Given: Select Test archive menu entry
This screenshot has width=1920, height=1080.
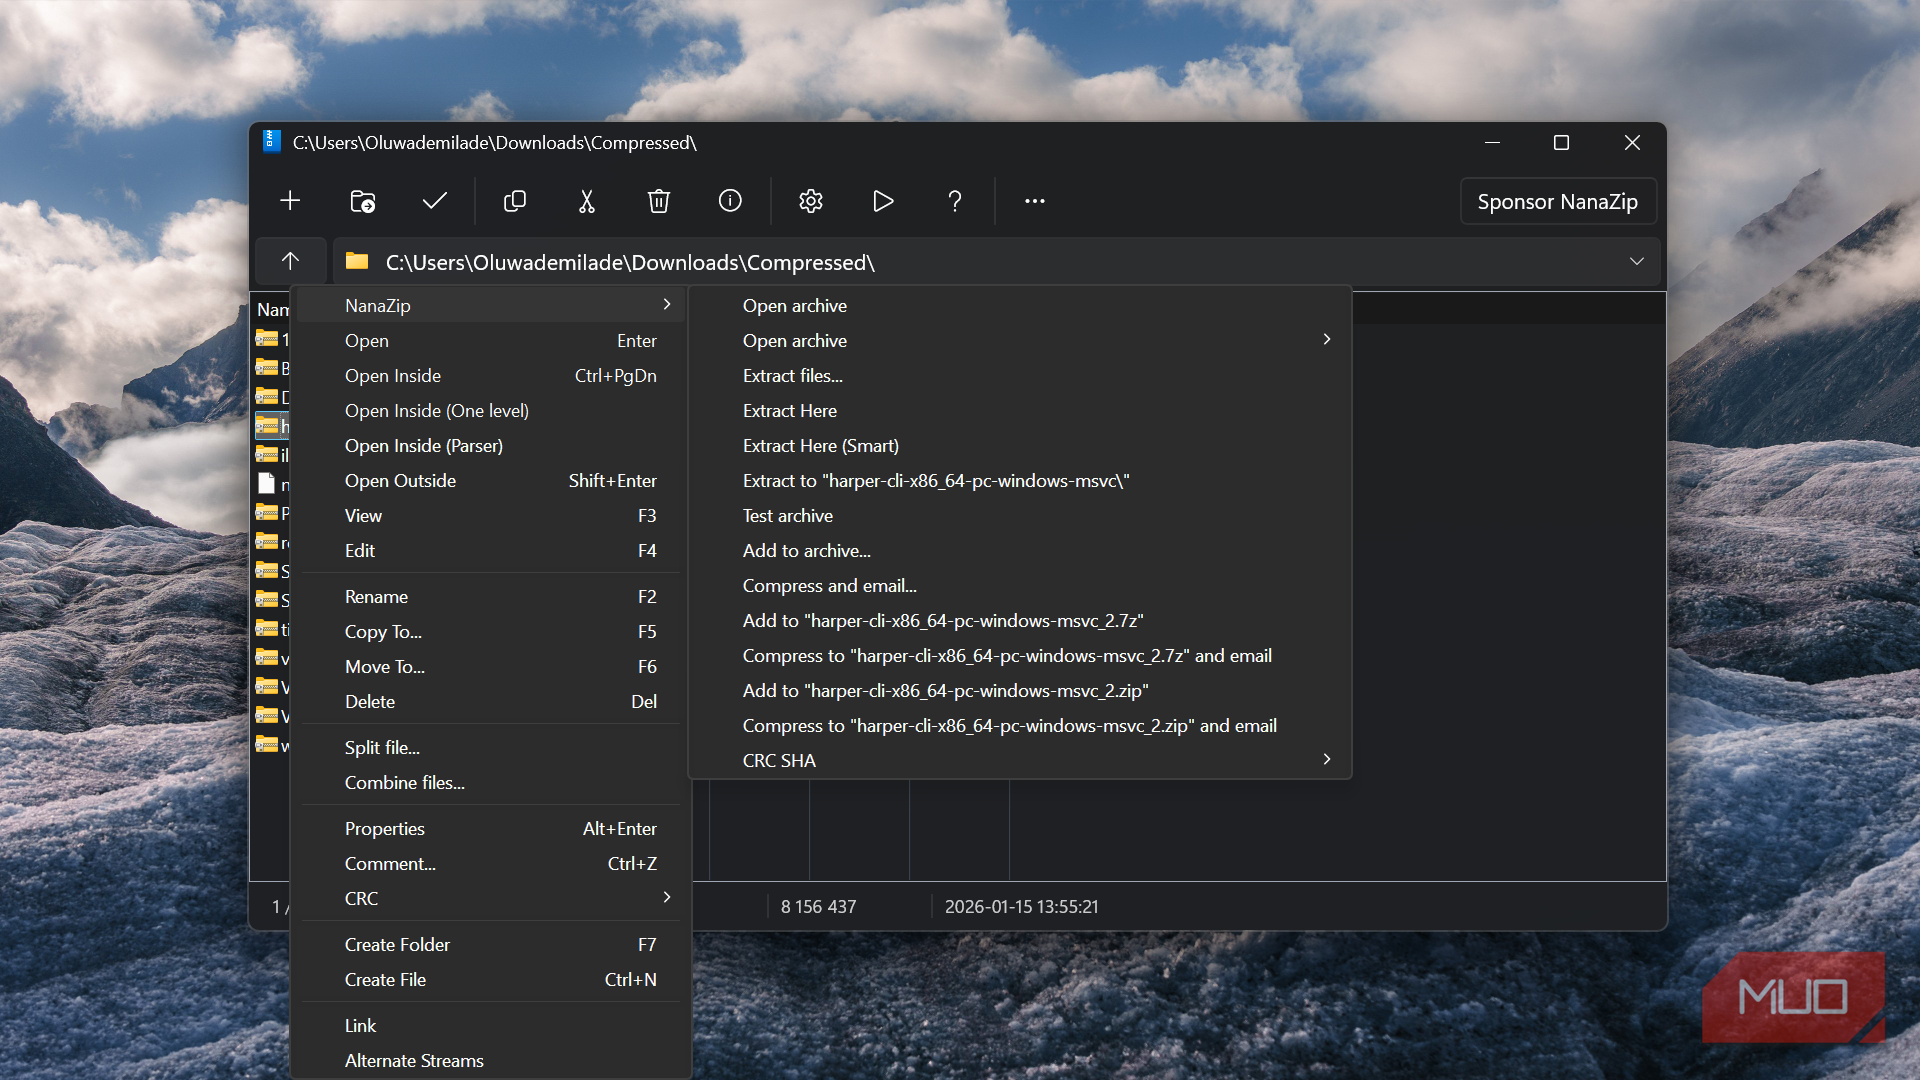Looking at the screenshot, I should pyautogui.click(x=1020, y=516).
